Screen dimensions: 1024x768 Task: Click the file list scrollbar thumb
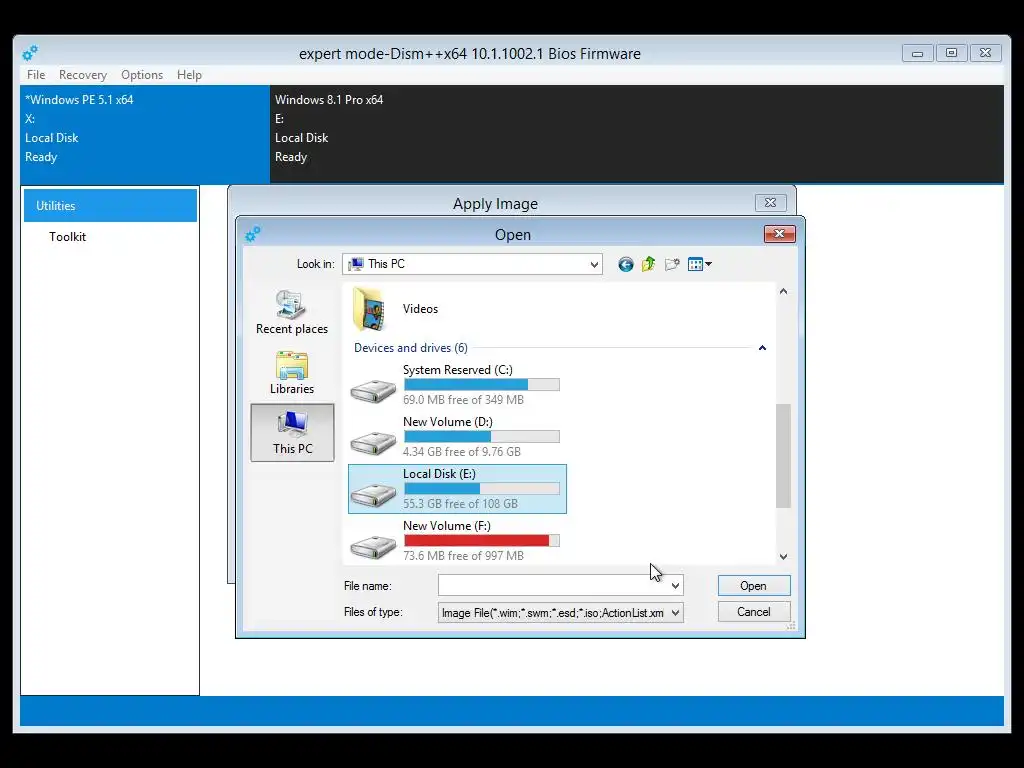tap(784, 456)
